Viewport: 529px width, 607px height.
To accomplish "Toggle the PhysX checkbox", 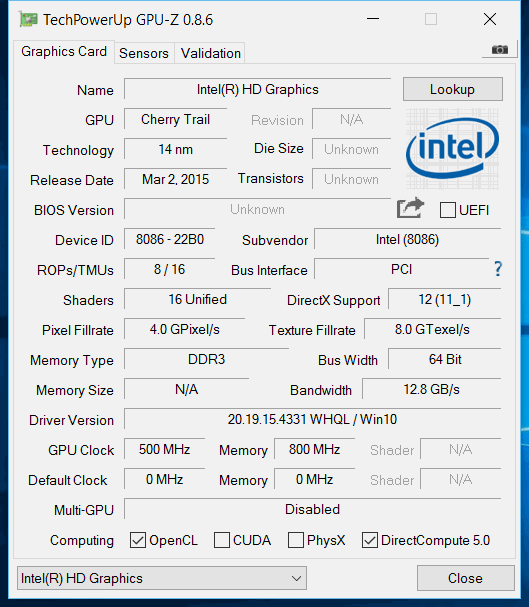I will pyautogui.click(x=296, y=540).
